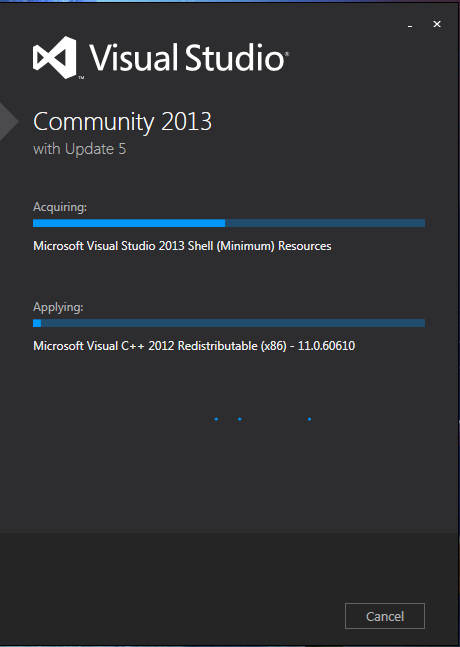Select the 'Community 2013' heading text

123,122
